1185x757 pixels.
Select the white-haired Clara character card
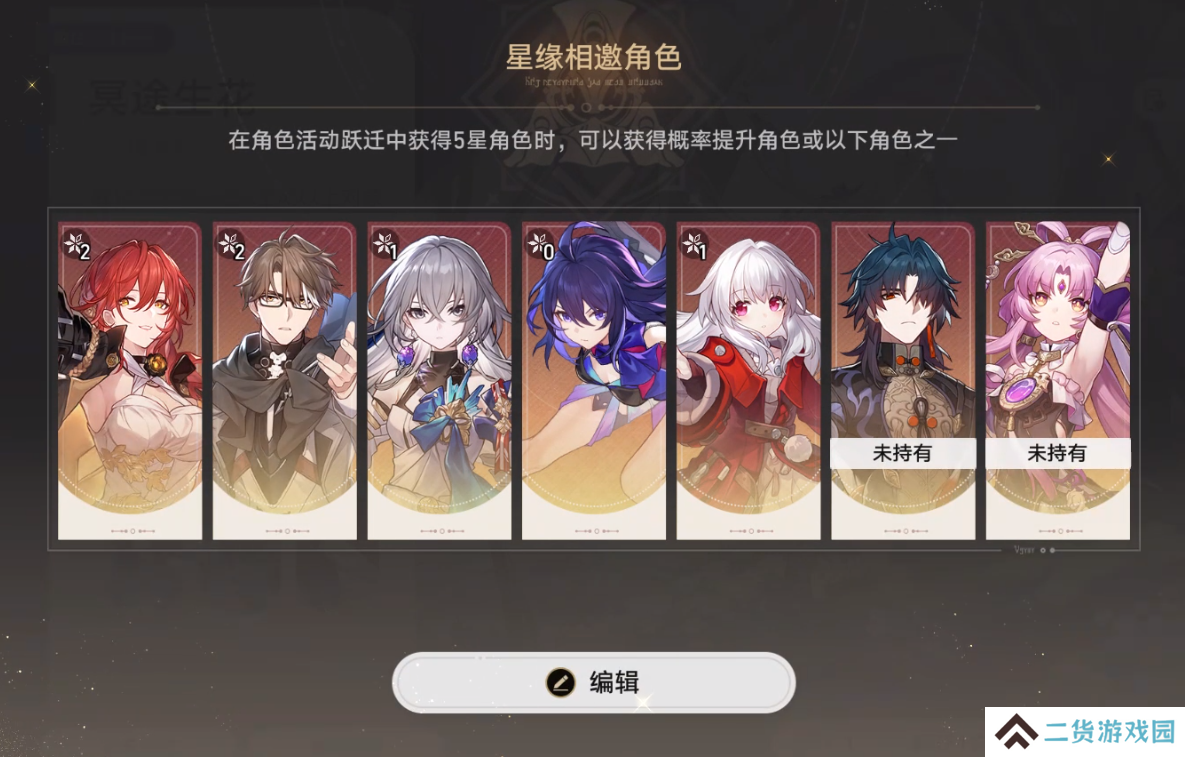coord(748,380)
